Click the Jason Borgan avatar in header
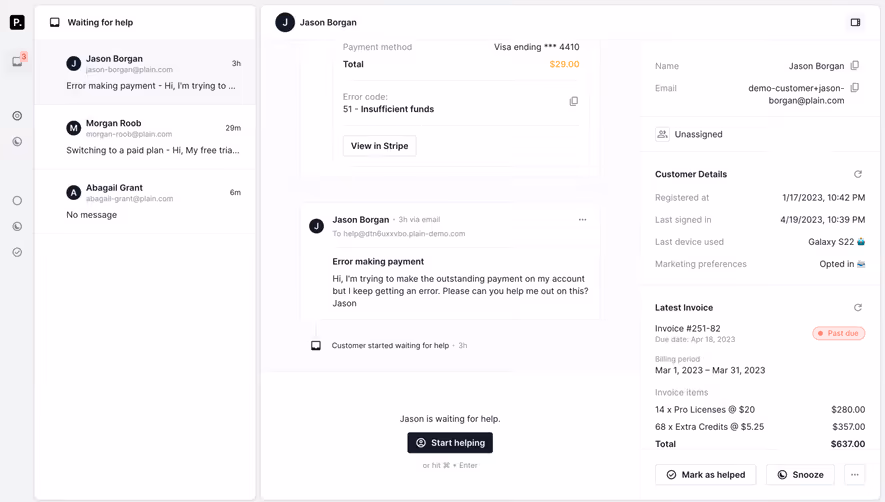This screenshot has width=885, height=502. (x=285, y=22)
